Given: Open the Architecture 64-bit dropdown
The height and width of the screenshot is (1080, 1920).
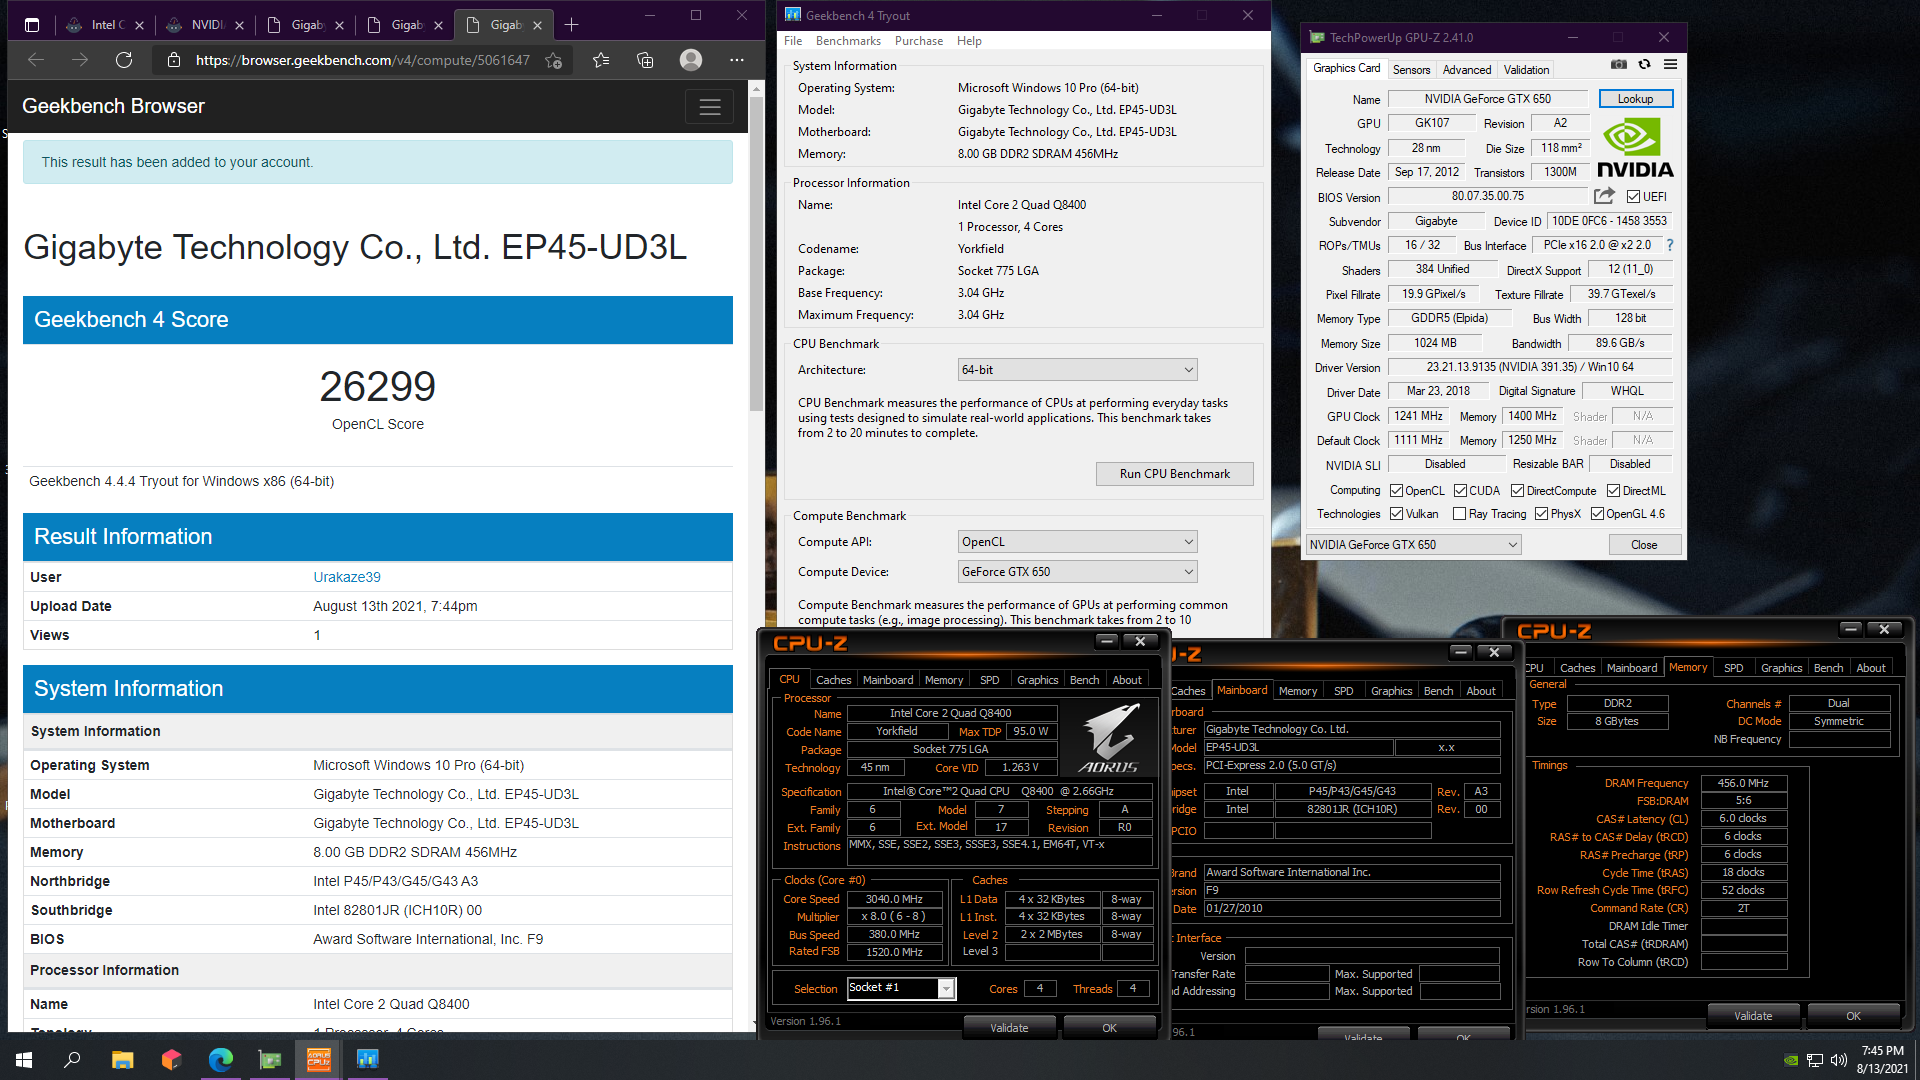Looking at the screenshot, I should [1077, 370].
